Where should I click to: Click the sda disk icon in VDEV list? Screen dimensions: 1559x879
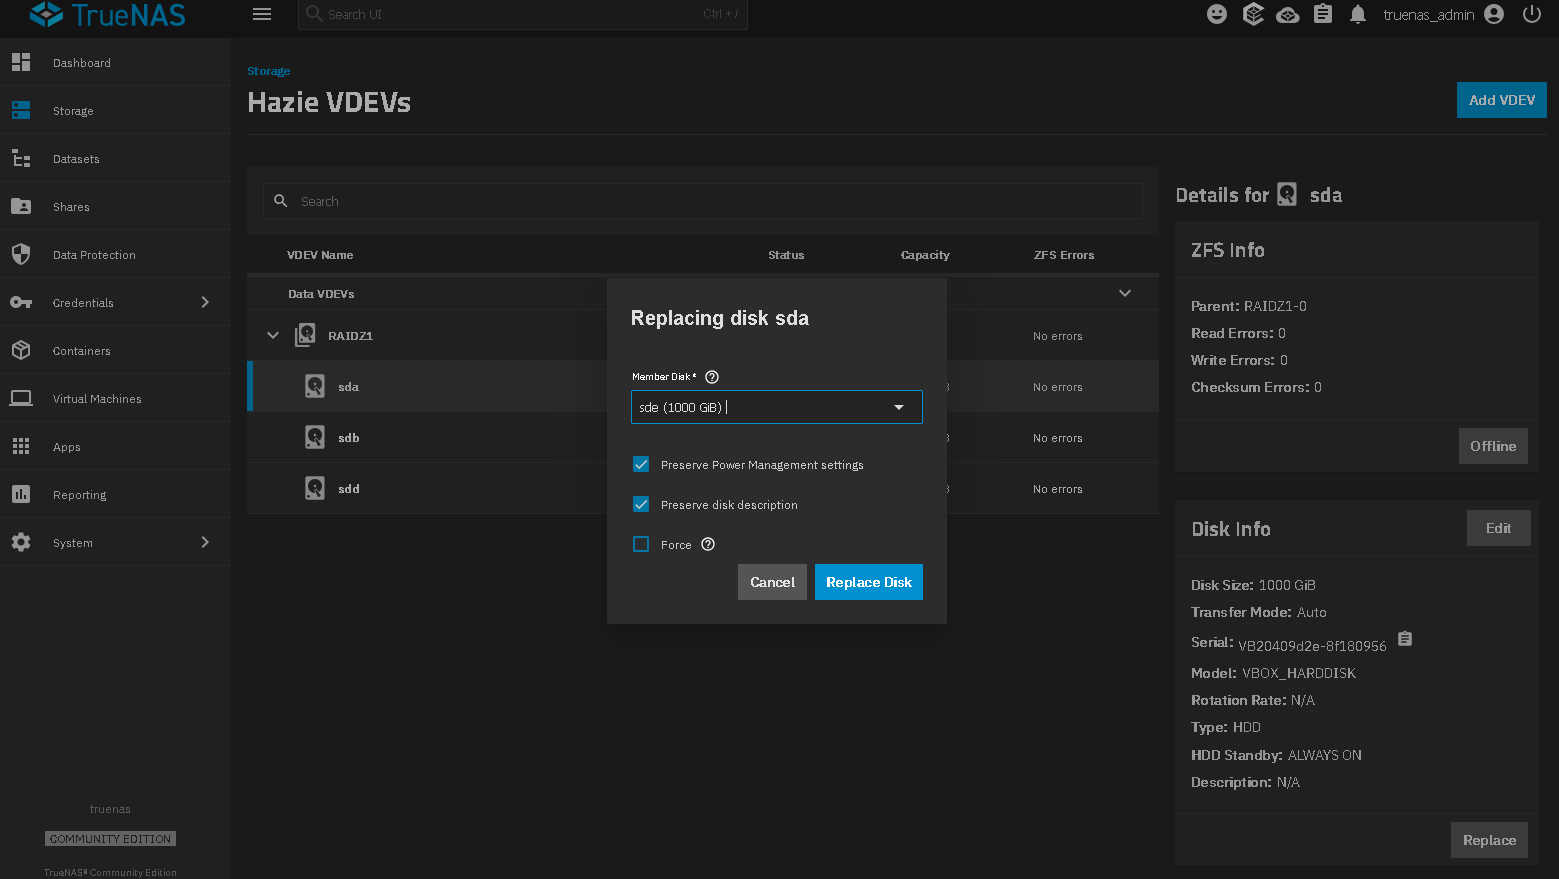tap(315, 386)
